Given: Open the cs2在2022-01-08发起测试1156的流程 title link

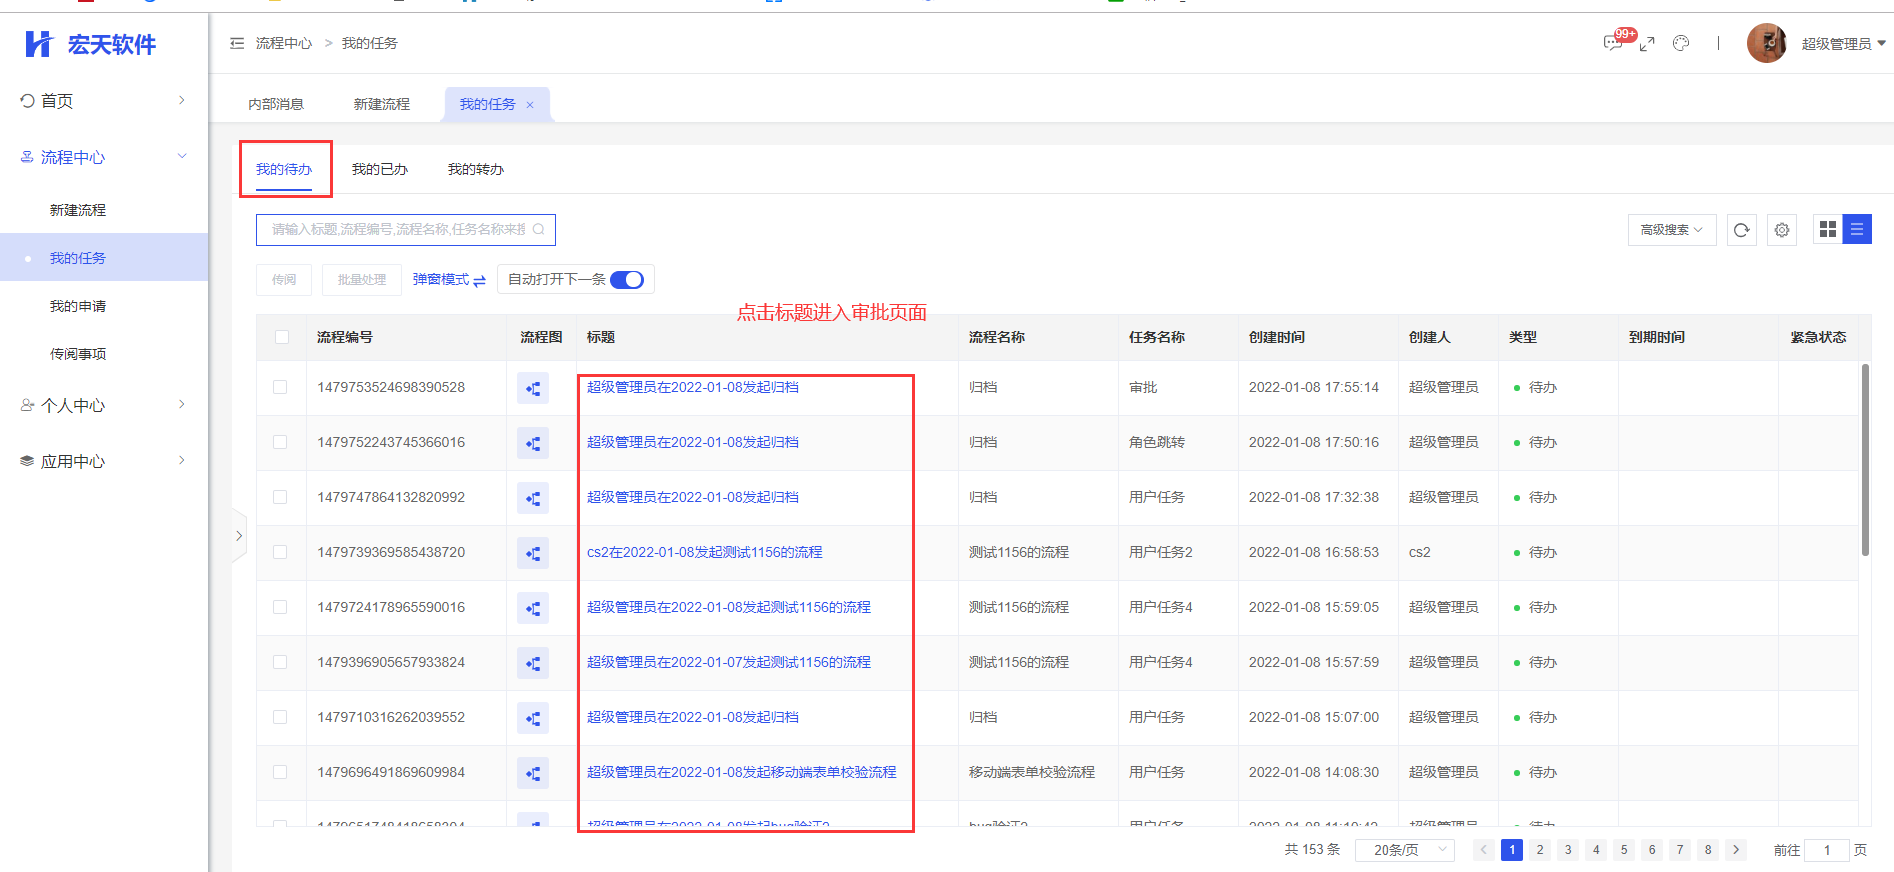Looking at the screenshot, I should [x=704, y=552].
